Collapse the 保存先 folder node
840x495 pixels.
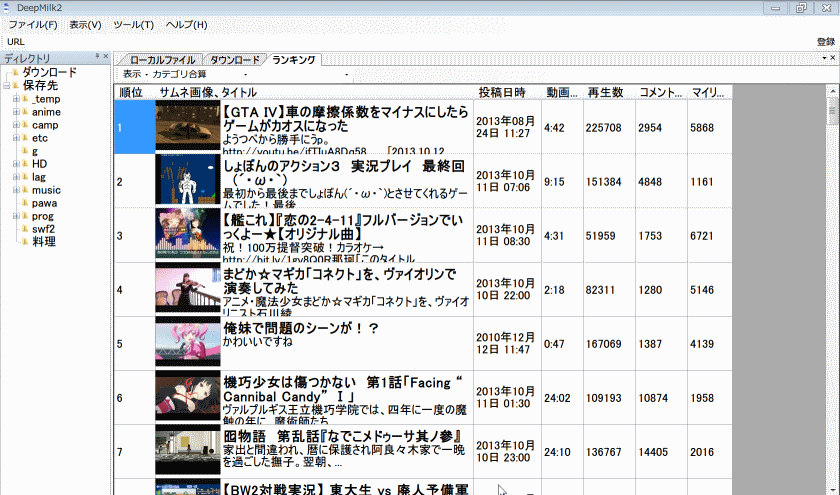click(6, 85)
